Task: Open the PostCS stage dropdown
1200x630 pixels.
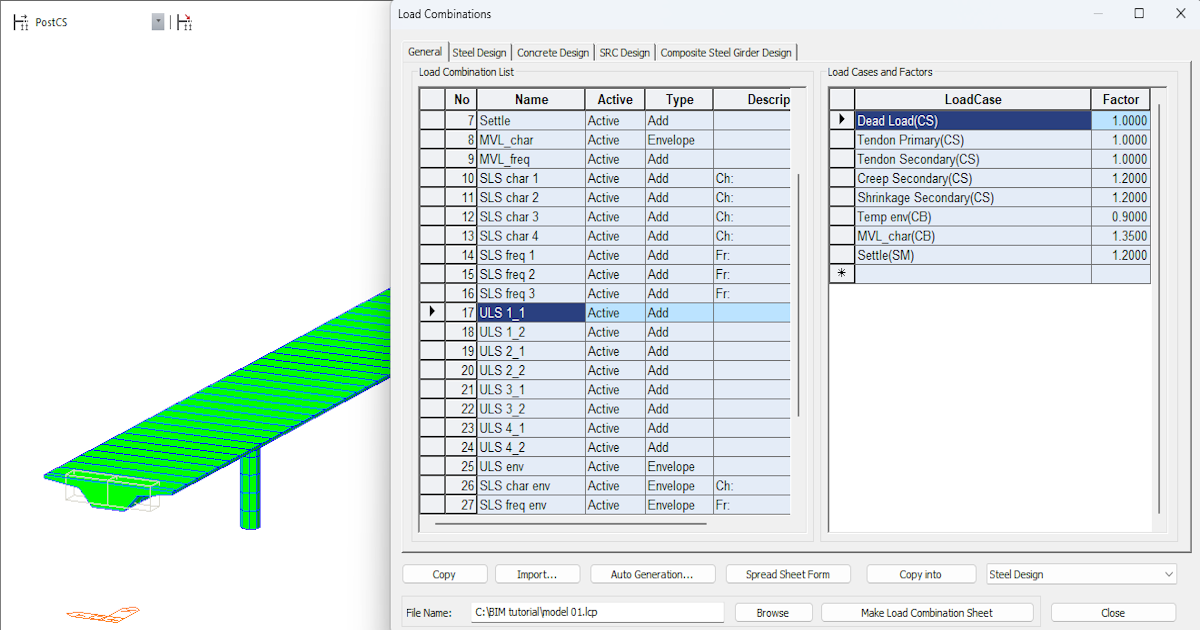Action: click(158, 22)
